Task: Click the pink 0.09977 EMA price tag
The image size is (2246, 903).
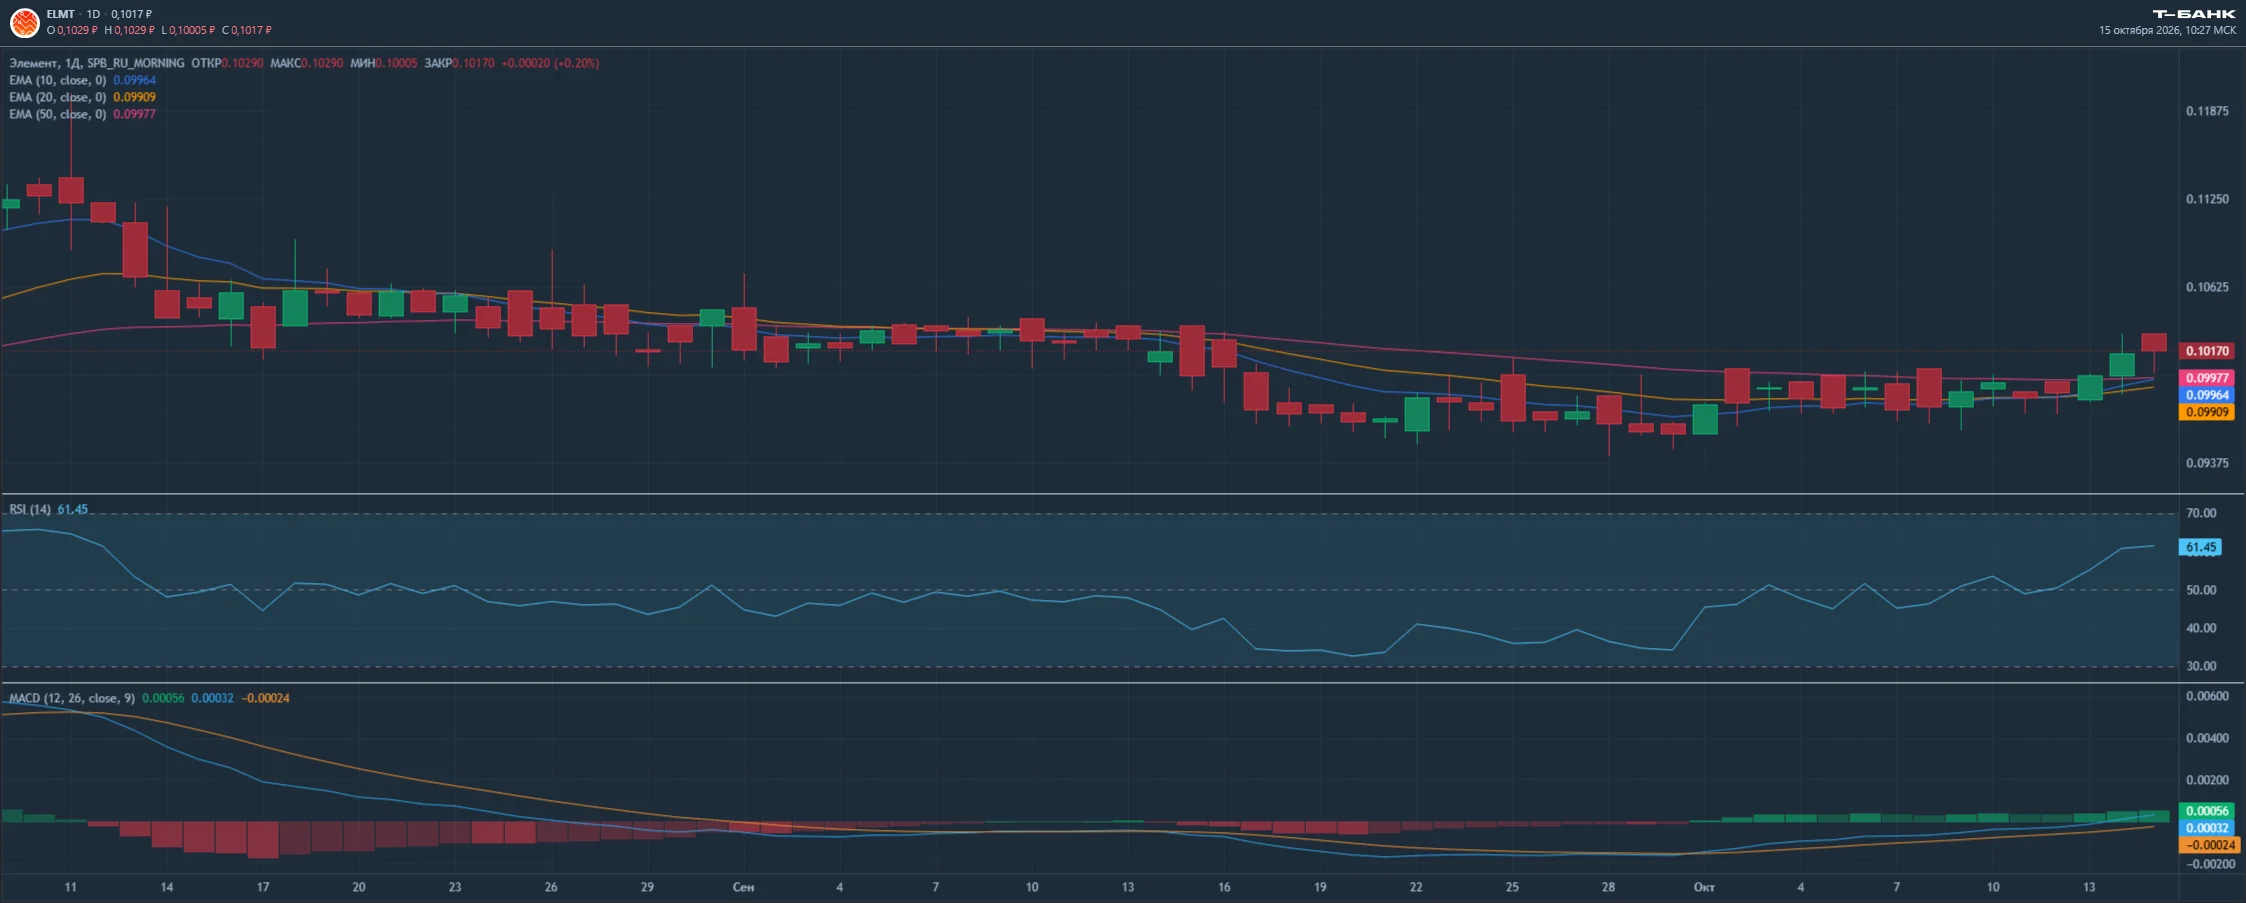Action: tap(2207, 378)
